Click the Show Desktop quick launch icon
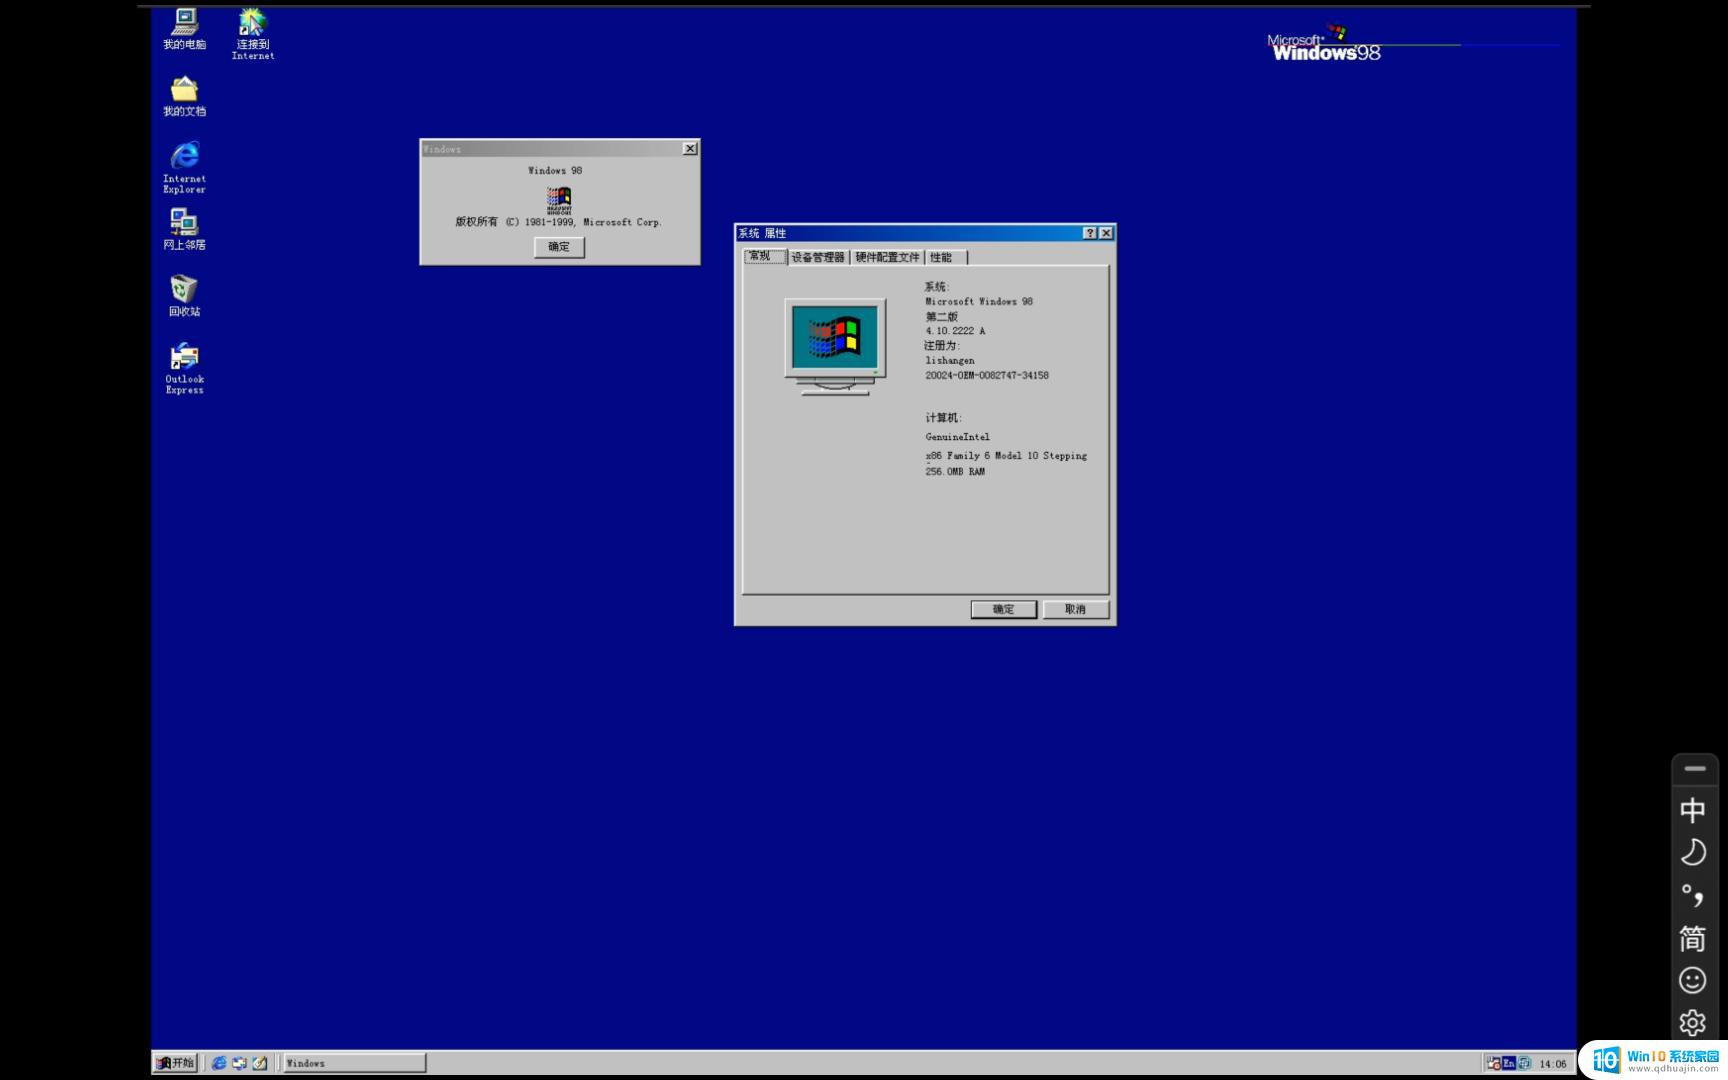Screen dimensions: 1728x1080 260,1063
